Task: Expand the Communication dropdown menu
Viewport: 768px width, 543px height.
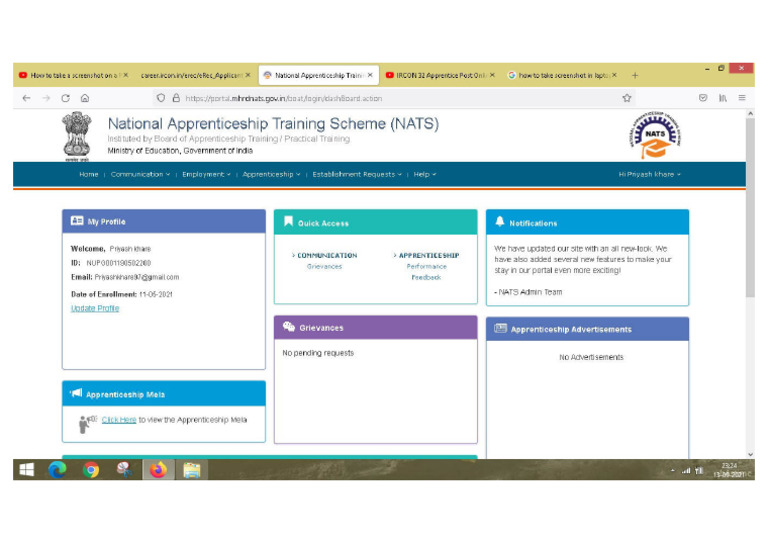Action: pyautogui.click(x=140, y=174)
